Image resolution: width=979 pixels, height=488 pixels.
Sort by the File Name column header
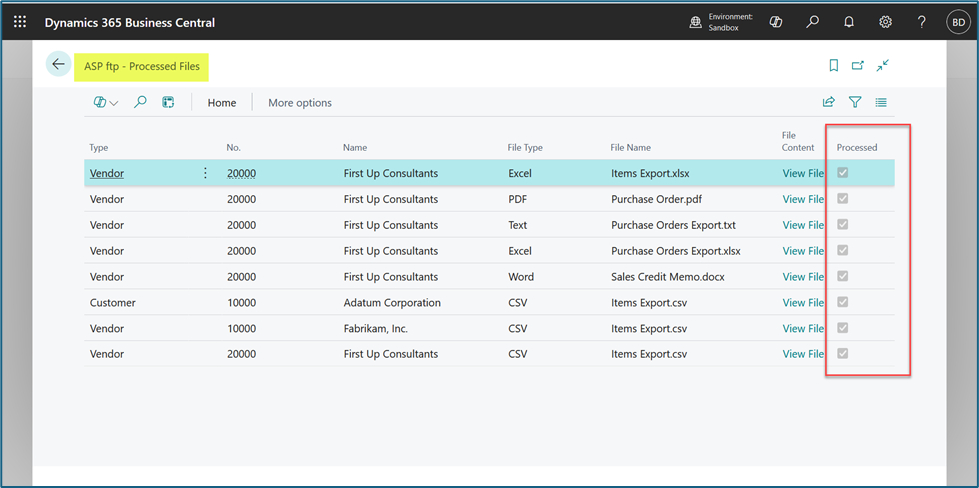(x=631, y=148)
